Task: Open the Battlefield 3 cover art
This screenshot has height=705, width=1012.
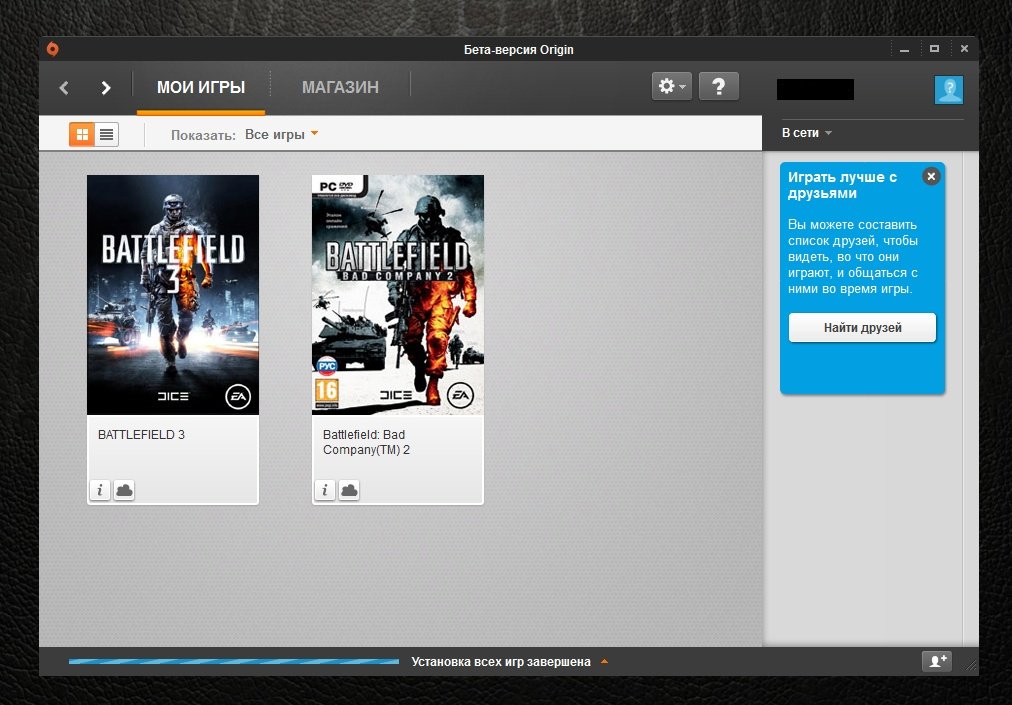Action: (x=173, y=295)
